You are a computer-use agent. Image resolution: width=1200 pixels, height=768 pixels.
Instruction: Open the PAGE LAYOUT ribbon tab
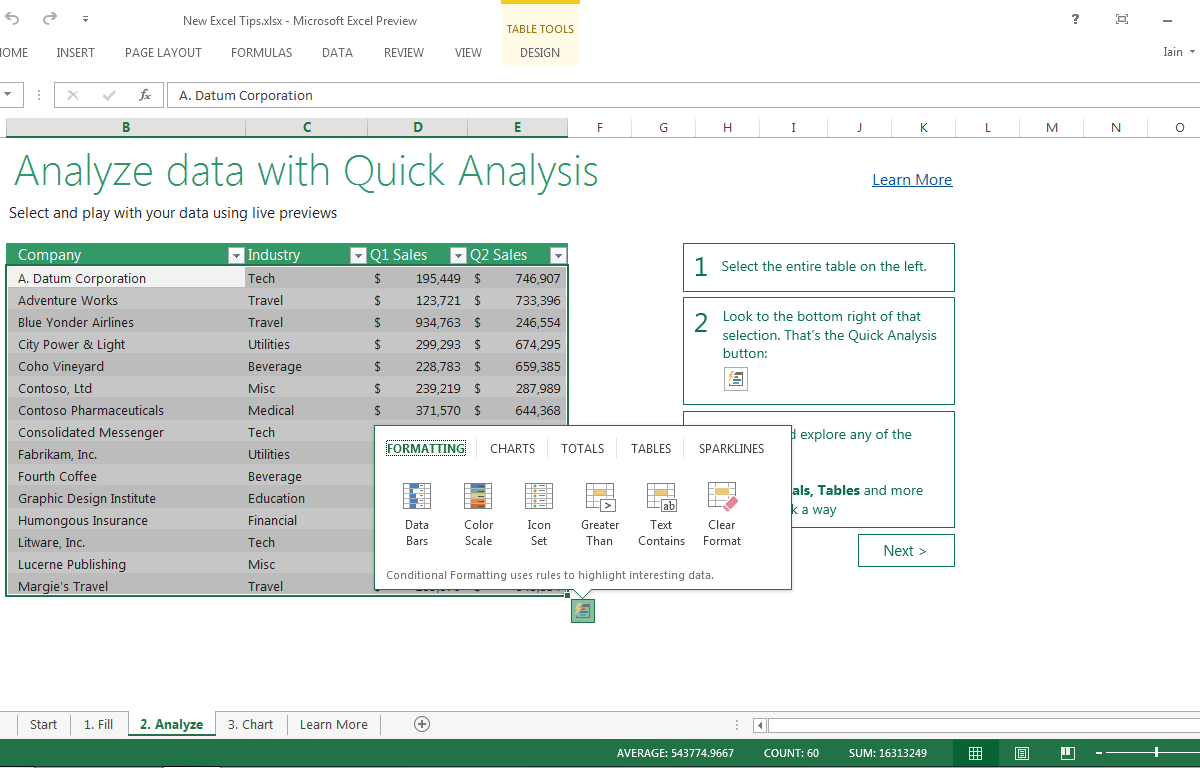click(x=163, y=53)
